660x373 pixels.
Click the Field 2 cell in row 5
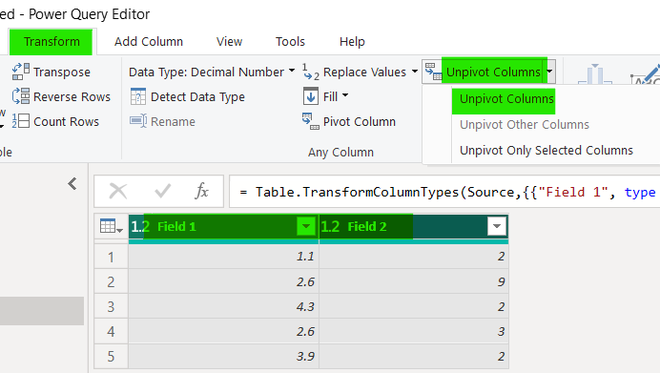click(414, 356)
